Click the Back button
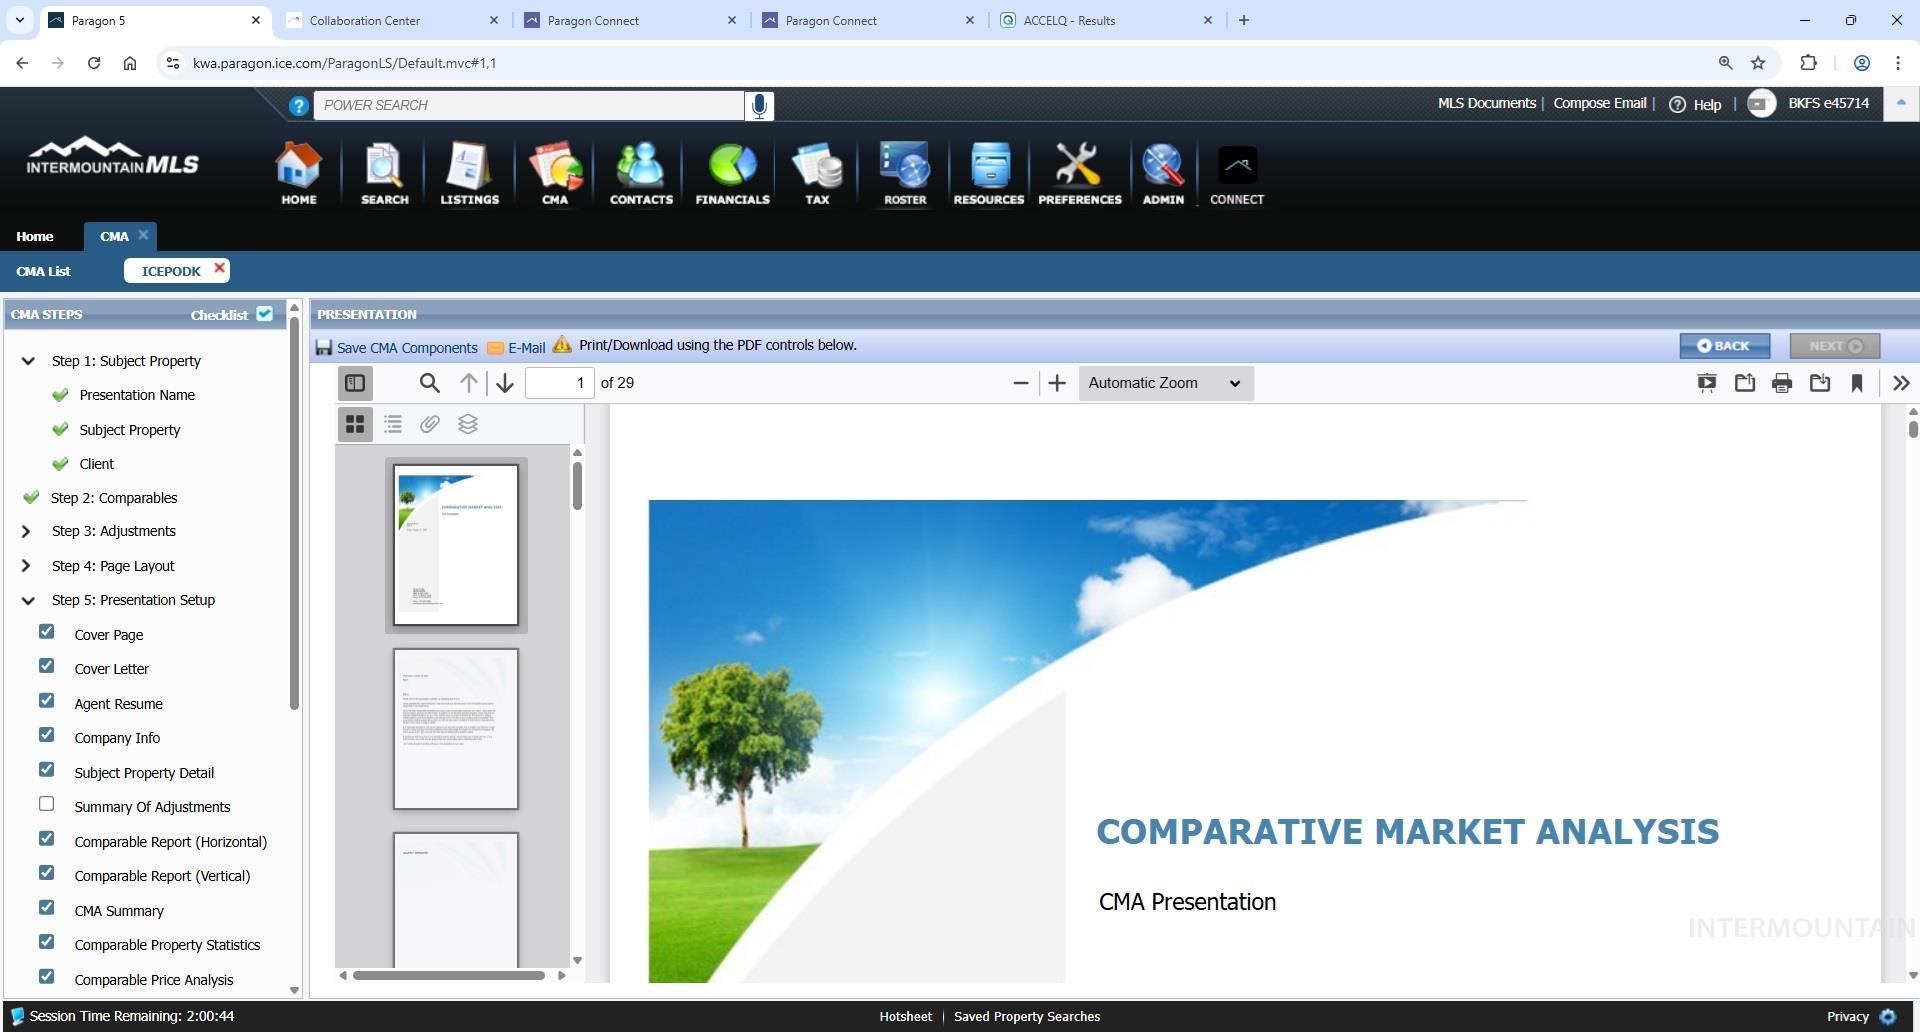The height and width of the screenshot is (1032, 1920). coord(1724,346)
